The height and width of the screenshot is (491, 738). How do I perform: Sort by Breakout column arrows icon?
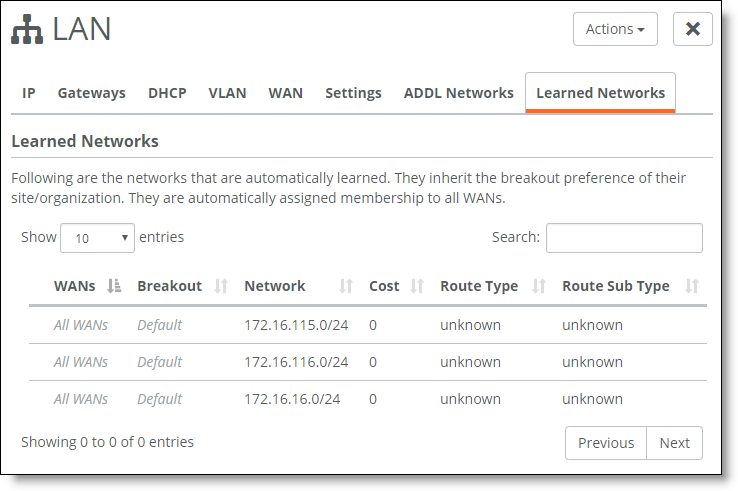coord(221,286)
